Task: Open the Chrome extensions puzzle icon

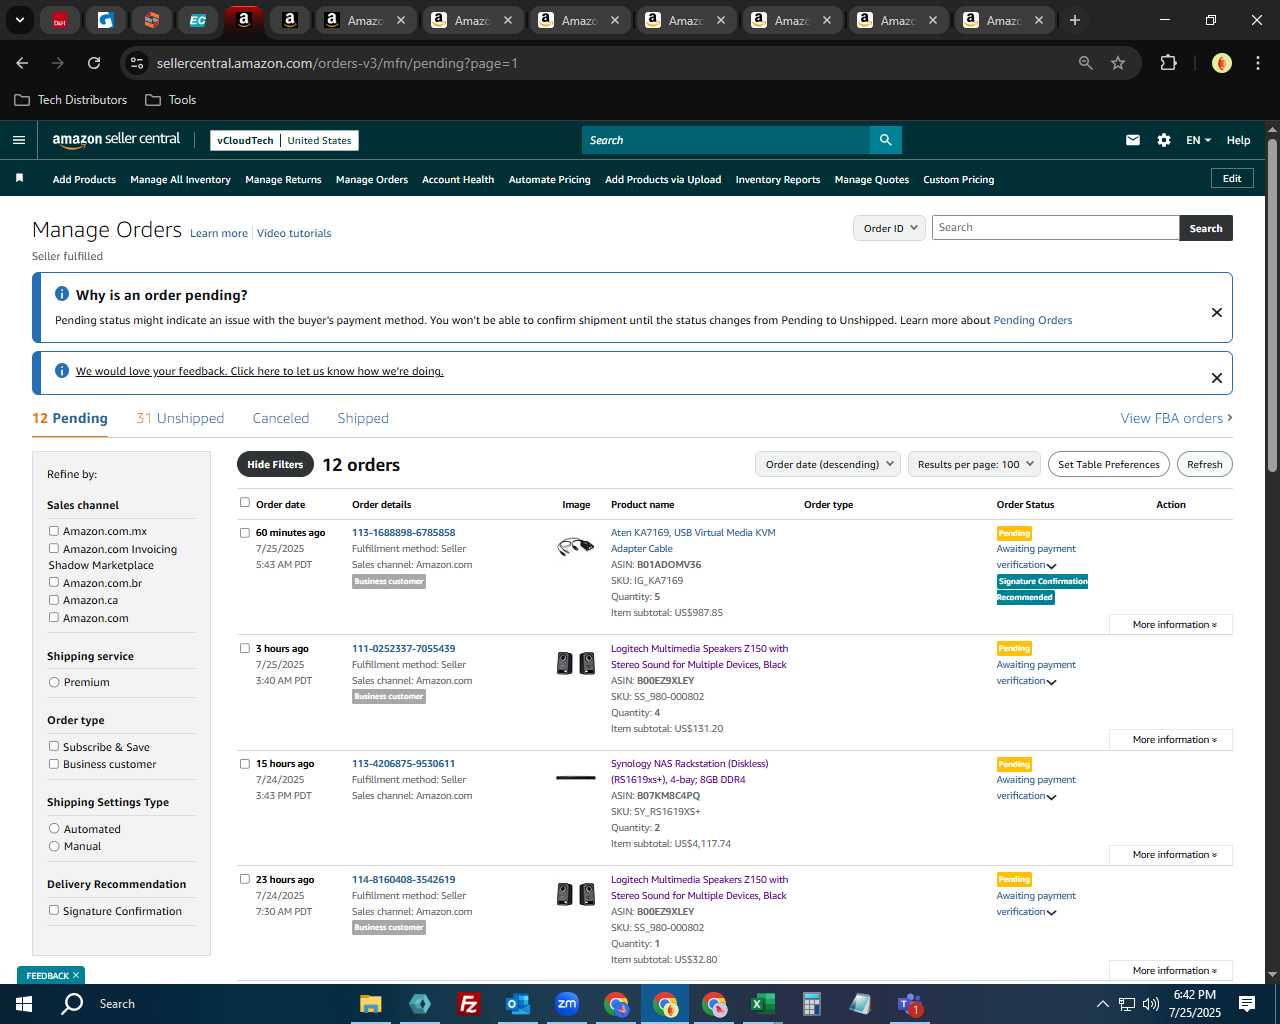Action: pyautogui.click(x=1168, y=63)
